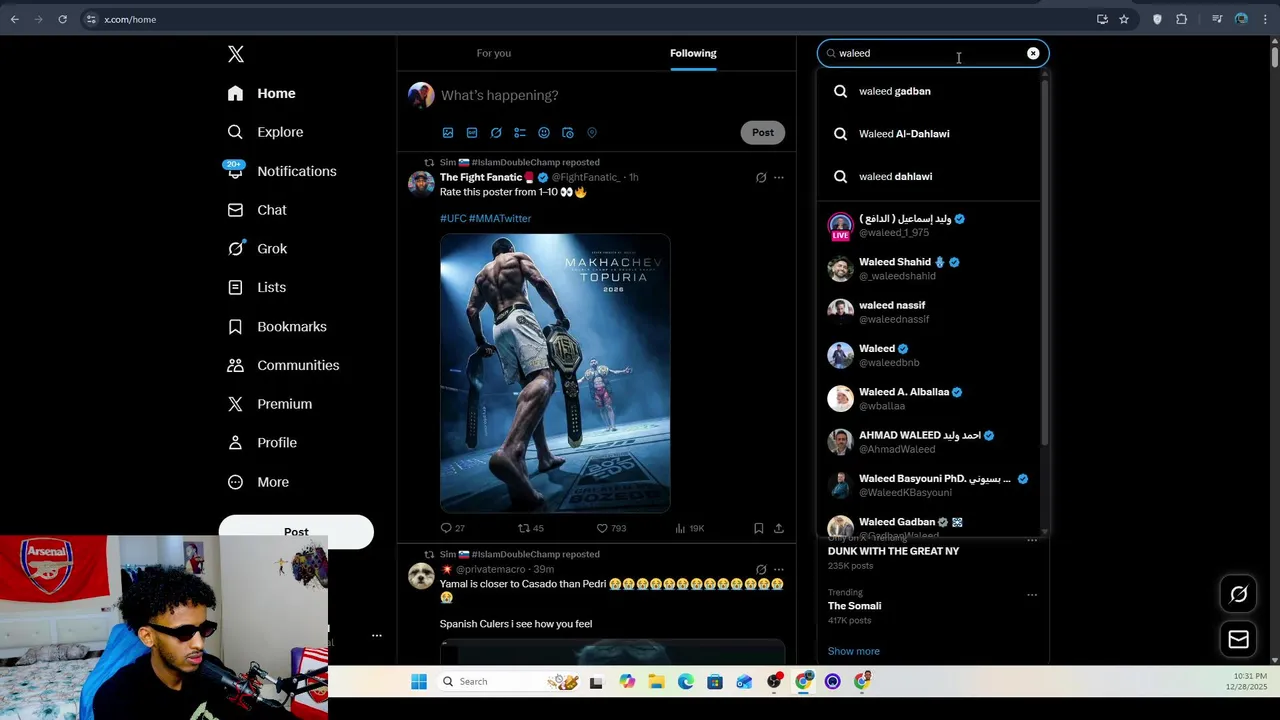Clear the search box text
This screenshot has width=1280, height=720.
point(1033,53)
